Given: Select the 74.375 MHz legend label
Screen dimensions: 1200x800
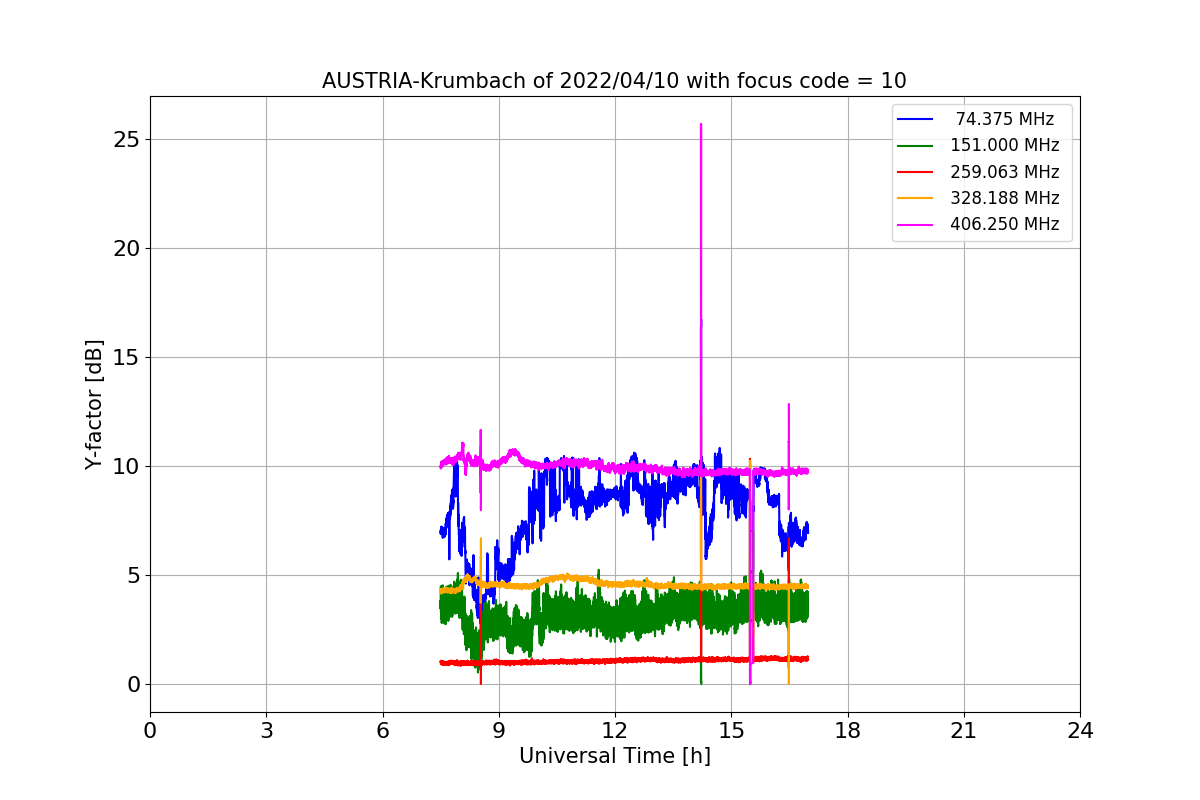Looking at the screenshot, I should click(x=1005, y=119).
